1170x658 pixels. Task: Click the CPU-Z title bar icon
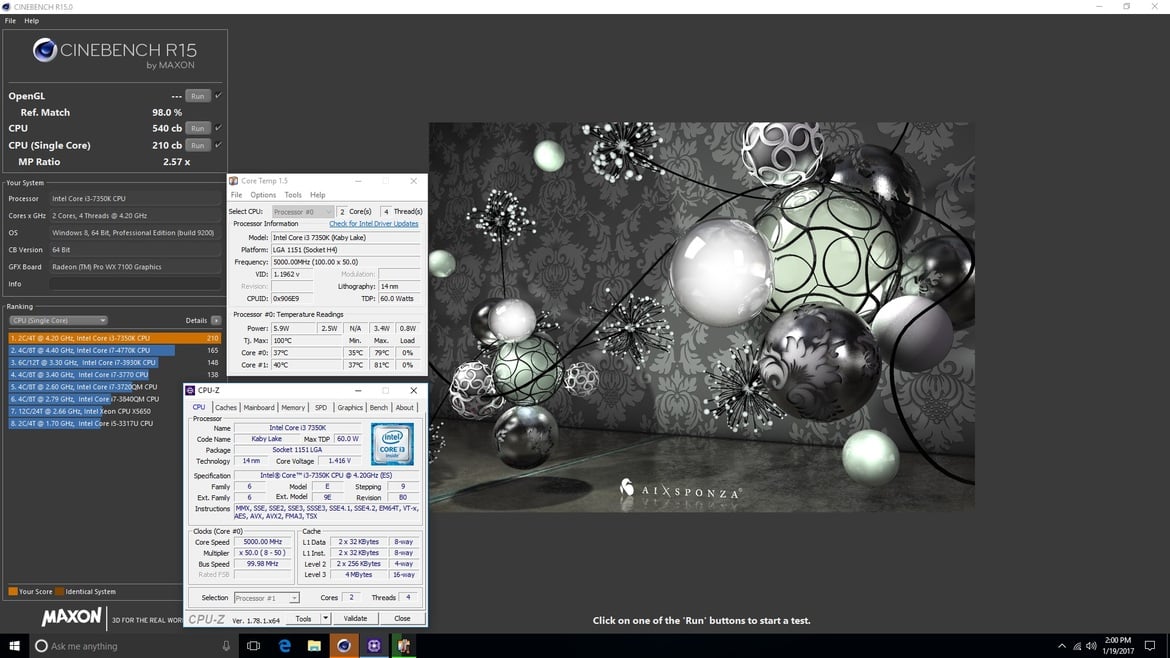190,391
